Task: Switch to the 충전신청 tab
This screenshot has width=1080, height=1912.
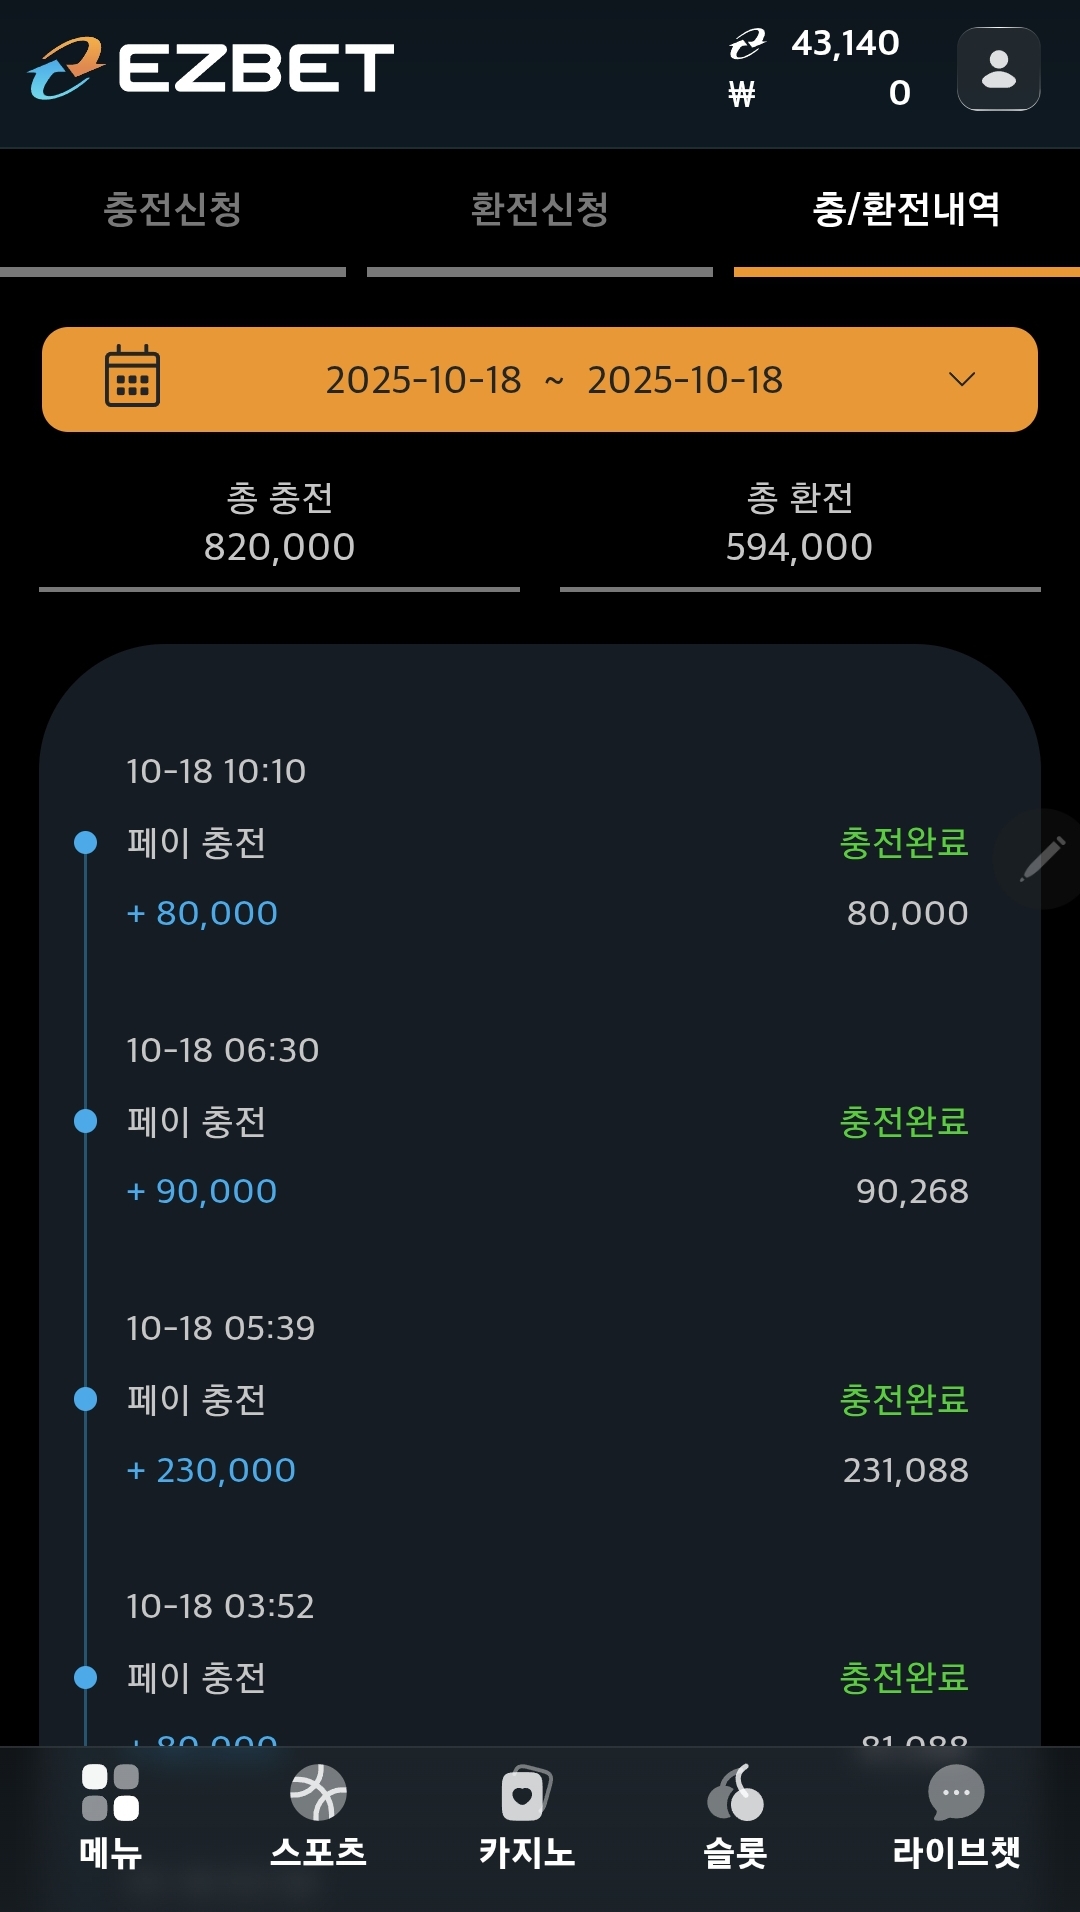Action: [x=173, y=210]
